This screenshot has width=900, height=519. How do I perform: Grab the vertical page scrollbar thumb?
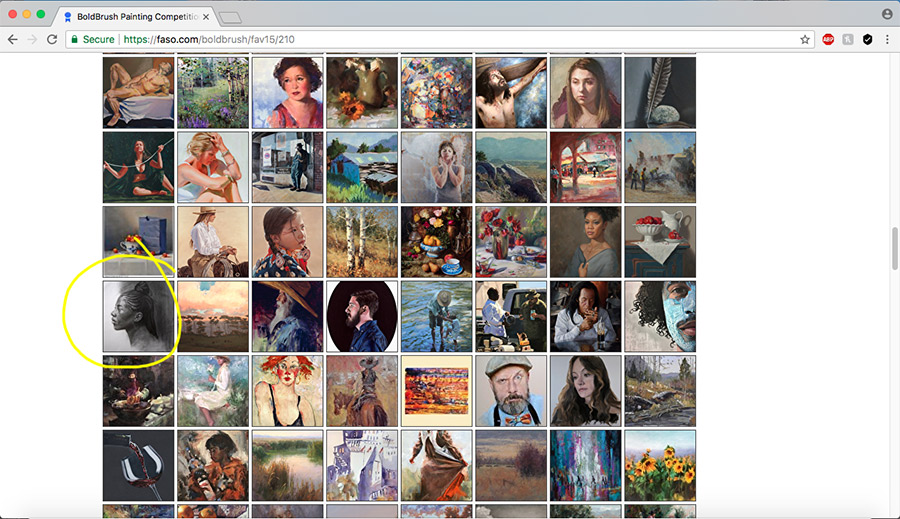pyautogui.click(x=894, y=249)
